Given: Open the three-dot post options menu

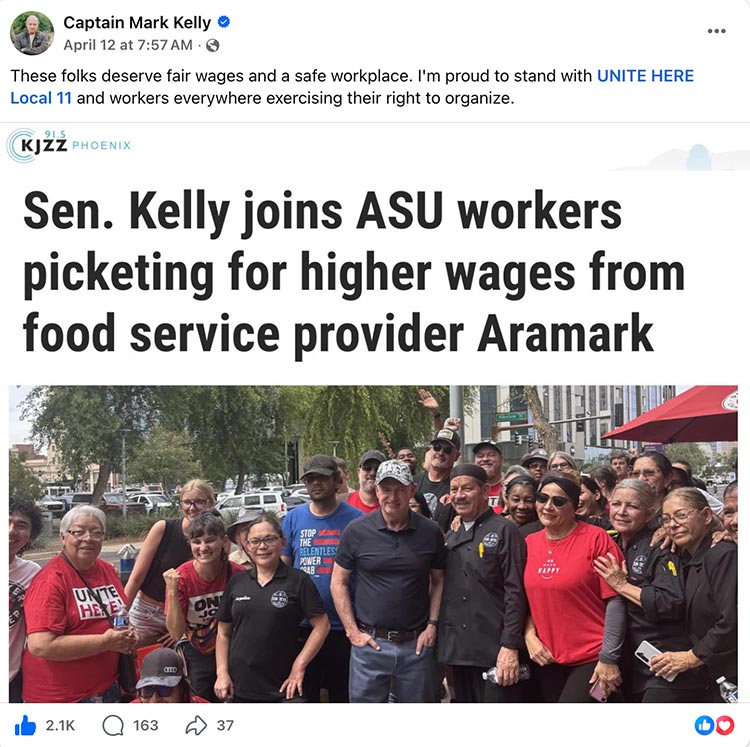Looking at the screenshot, I should [x=716, y=31].
